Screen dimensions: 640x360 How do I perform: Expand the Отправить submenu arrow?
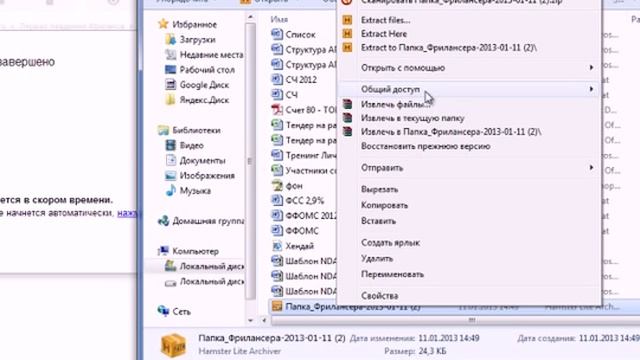pyautogui.click(x=591, y=168)
